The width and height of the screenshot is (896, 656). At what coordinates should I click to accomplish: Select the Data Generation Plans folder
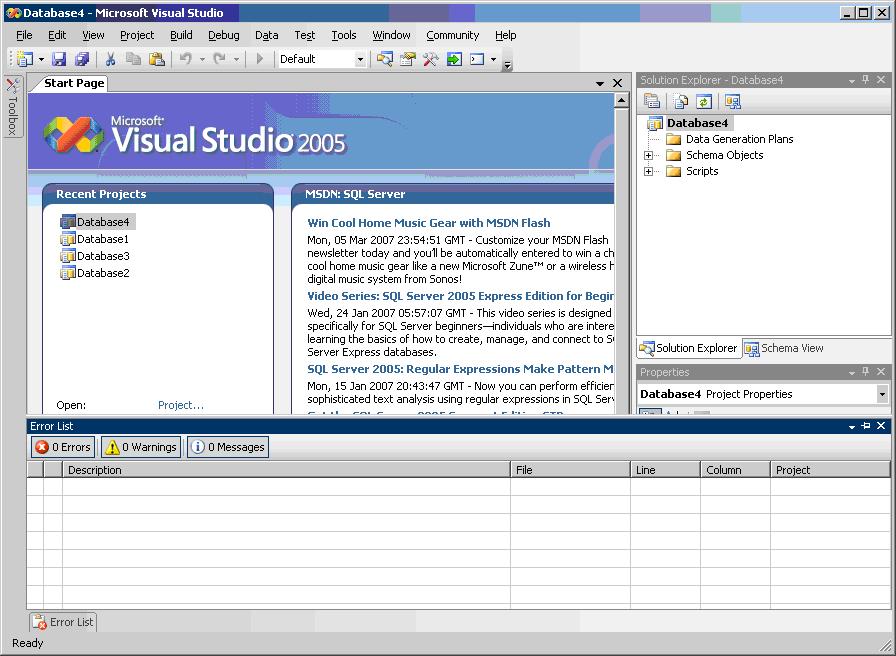tap(739, 139)
